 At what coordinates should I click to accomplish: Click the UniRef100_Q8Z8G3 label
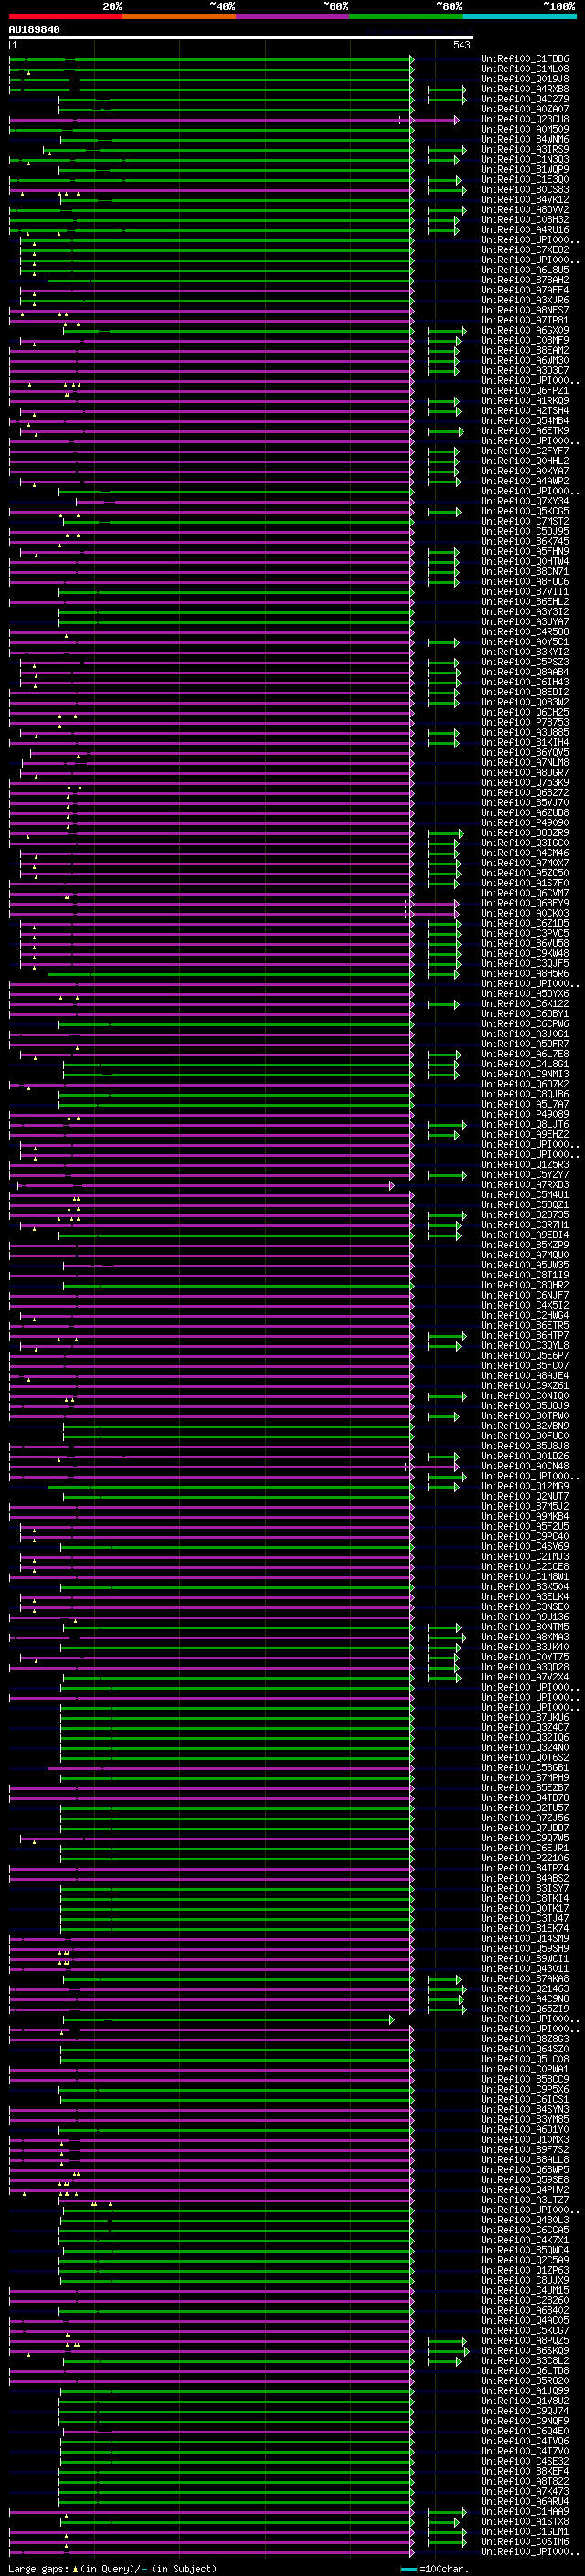(x=525, y=2039)
